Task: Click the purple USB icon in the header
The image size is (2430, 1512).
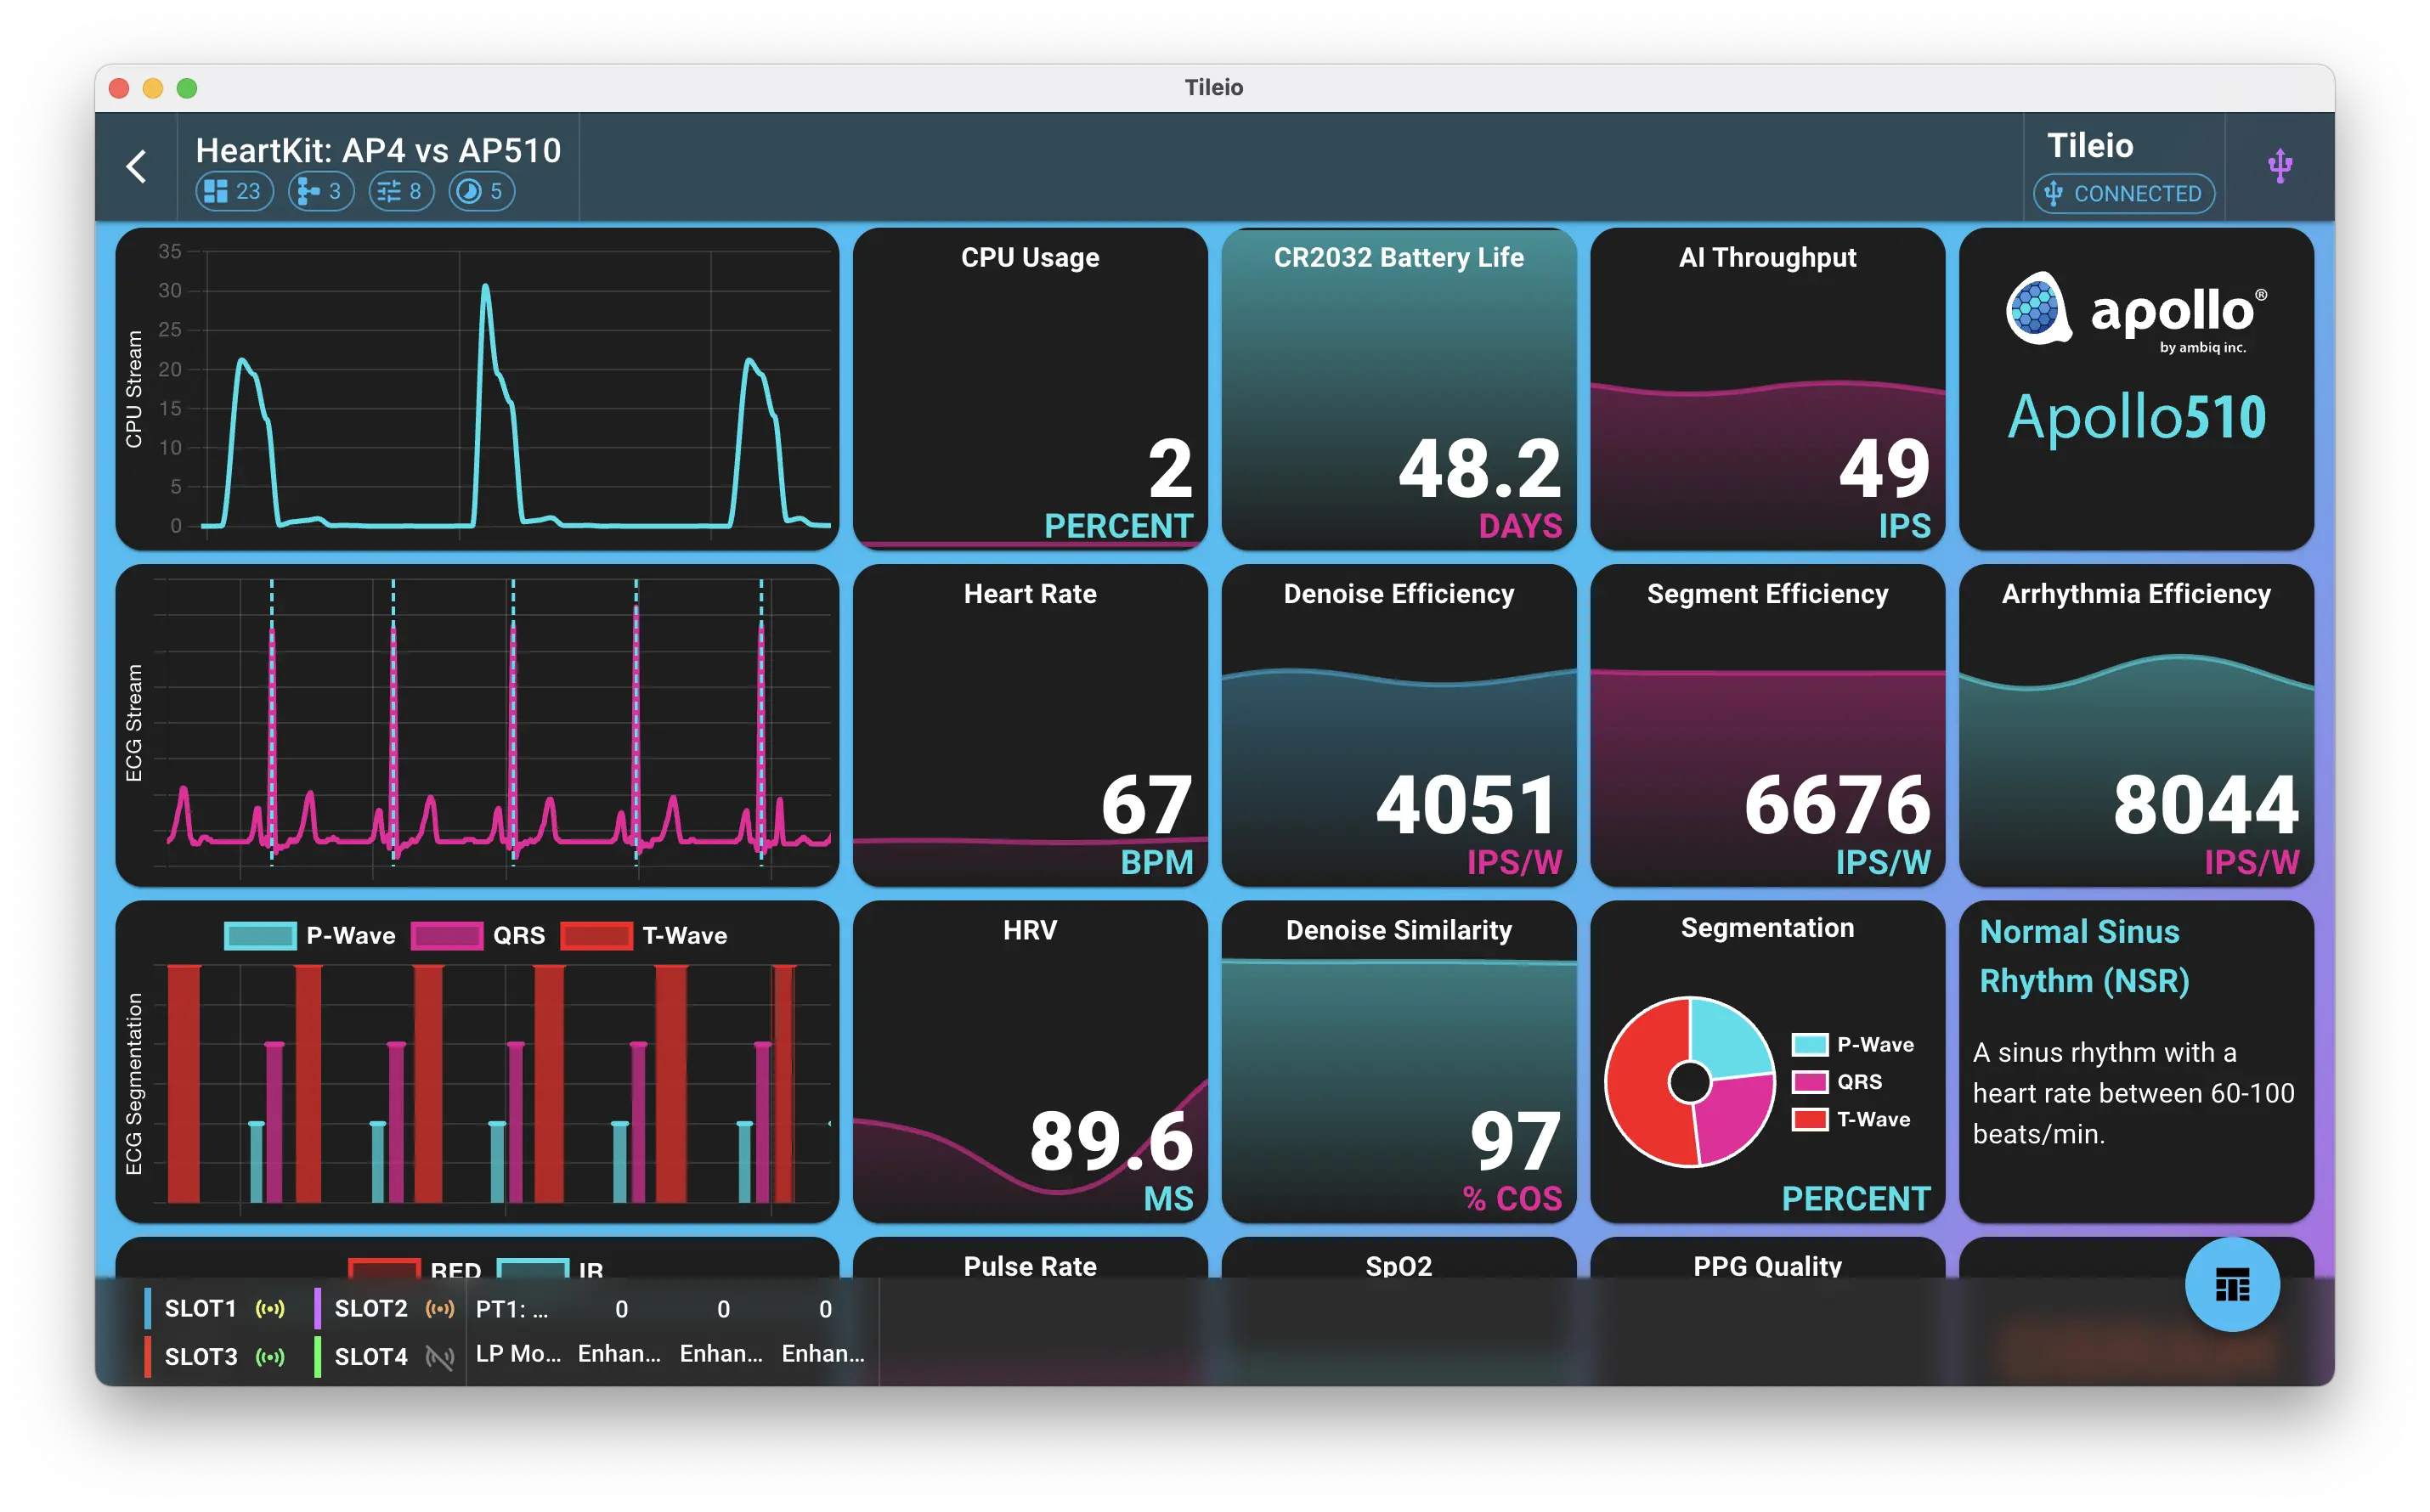Action: [x=2280, y=165]
